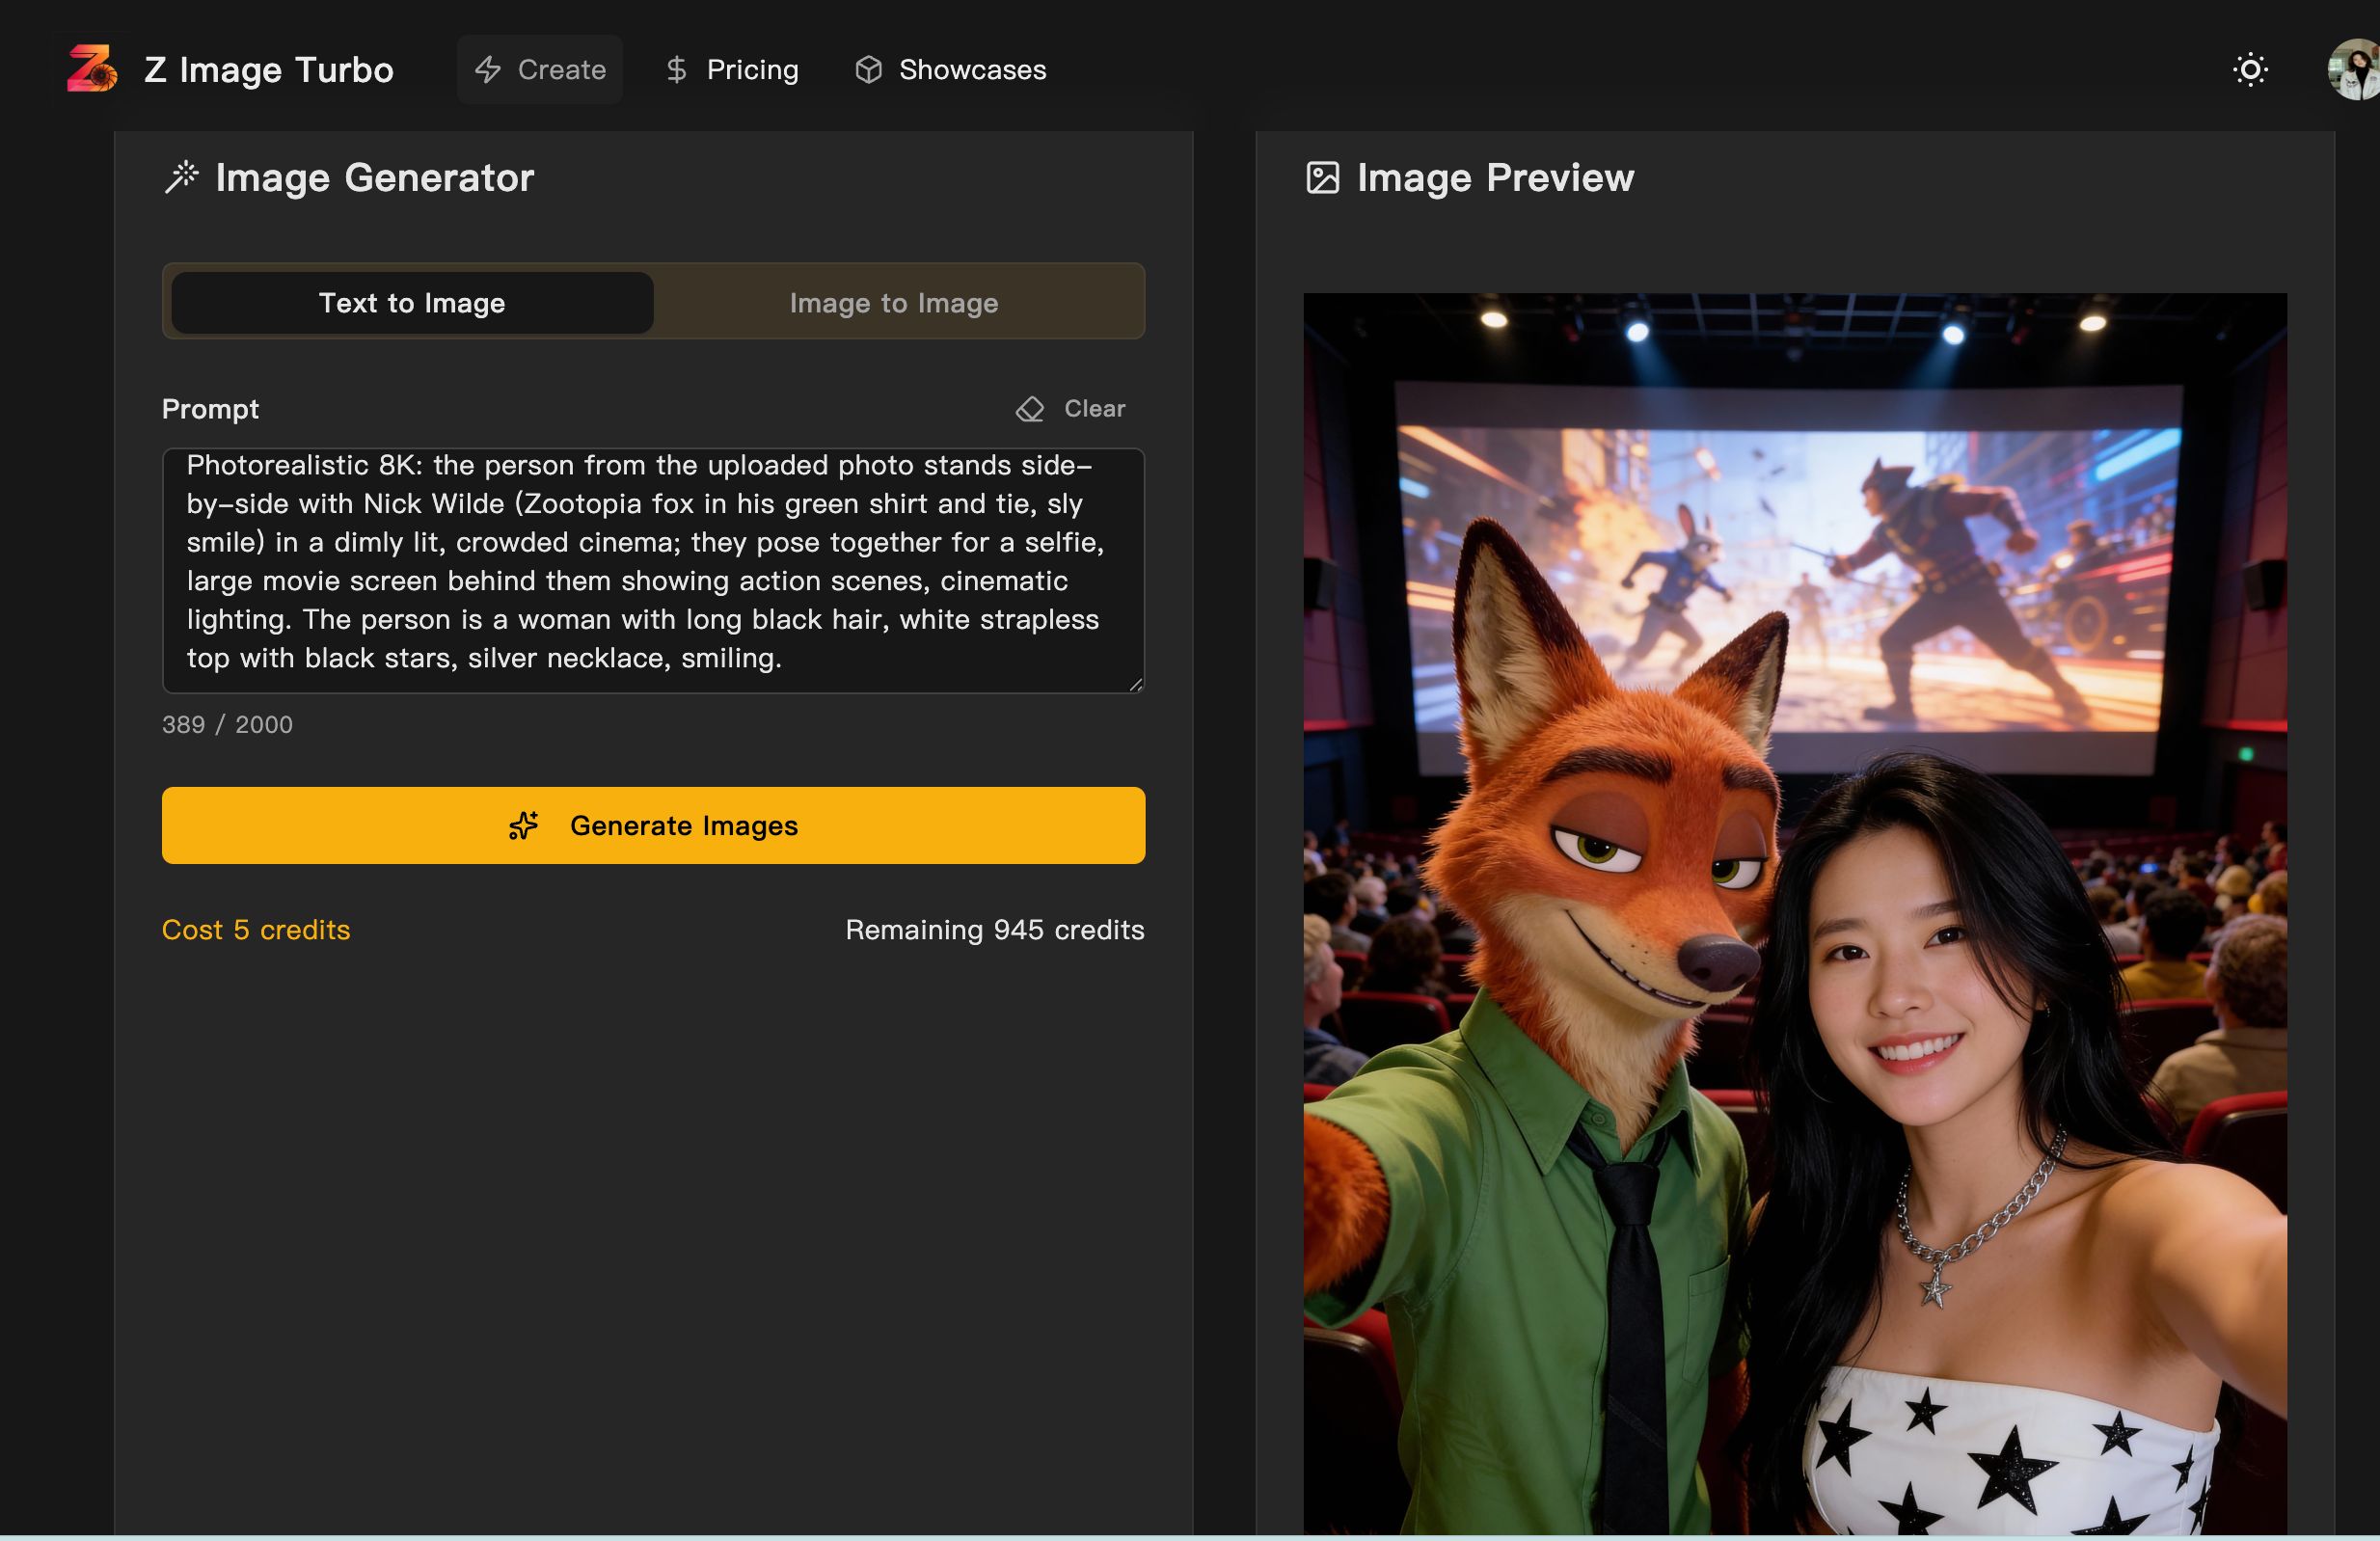Click the generated fox selfie preview image
The height and width of the screenshot is (1541, 2380).
tap(1794, 912)
